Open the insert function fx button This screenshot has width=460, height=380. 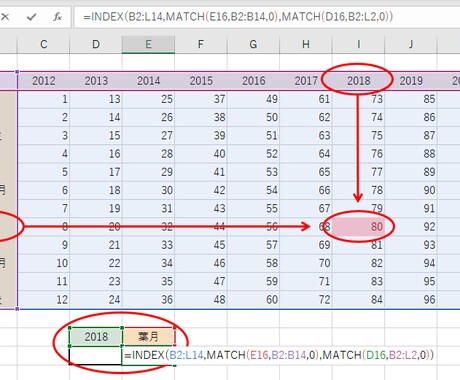(57, 17)
